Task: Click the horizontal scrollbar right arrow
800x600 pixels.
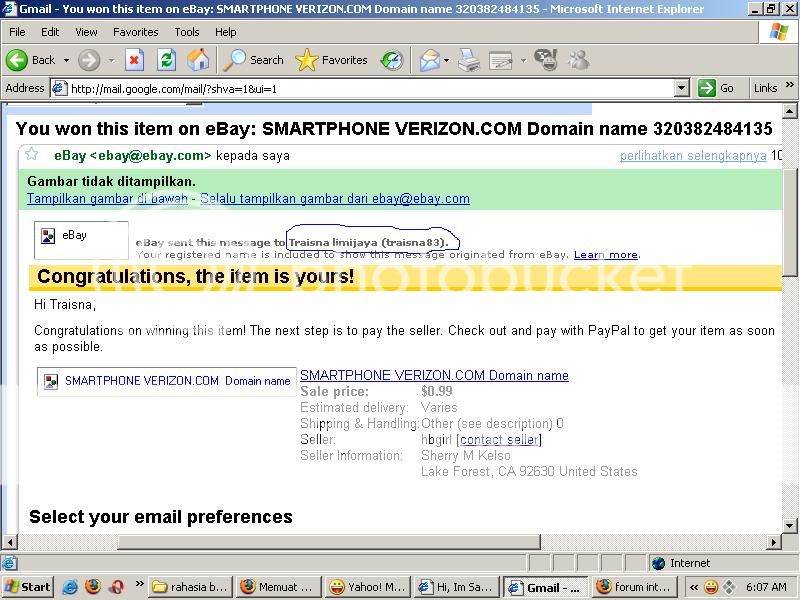Action: 774,542
